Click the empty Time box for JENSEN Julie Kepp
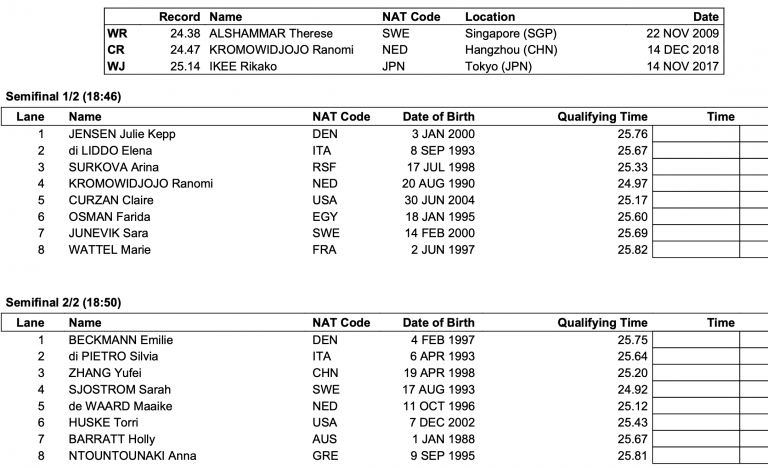Viewport: 768px width, 468px height. pyautogui.click(x=695, y=133)
